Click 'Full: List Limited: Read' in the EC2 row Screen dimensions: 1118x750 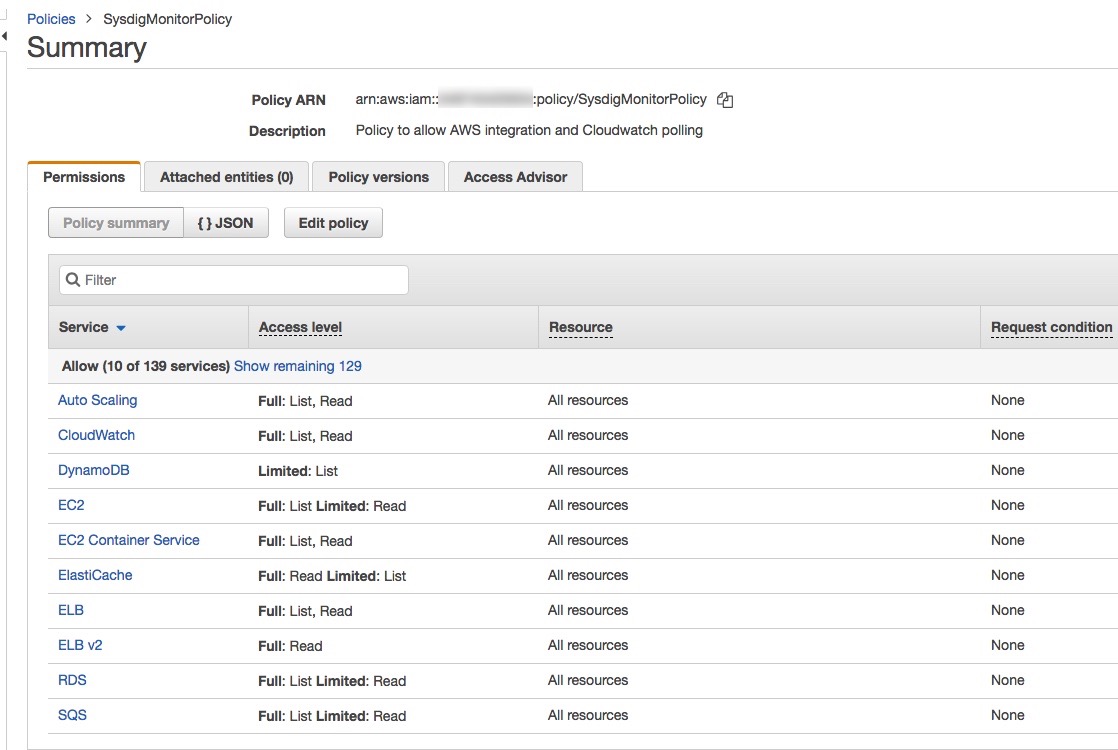332,505
